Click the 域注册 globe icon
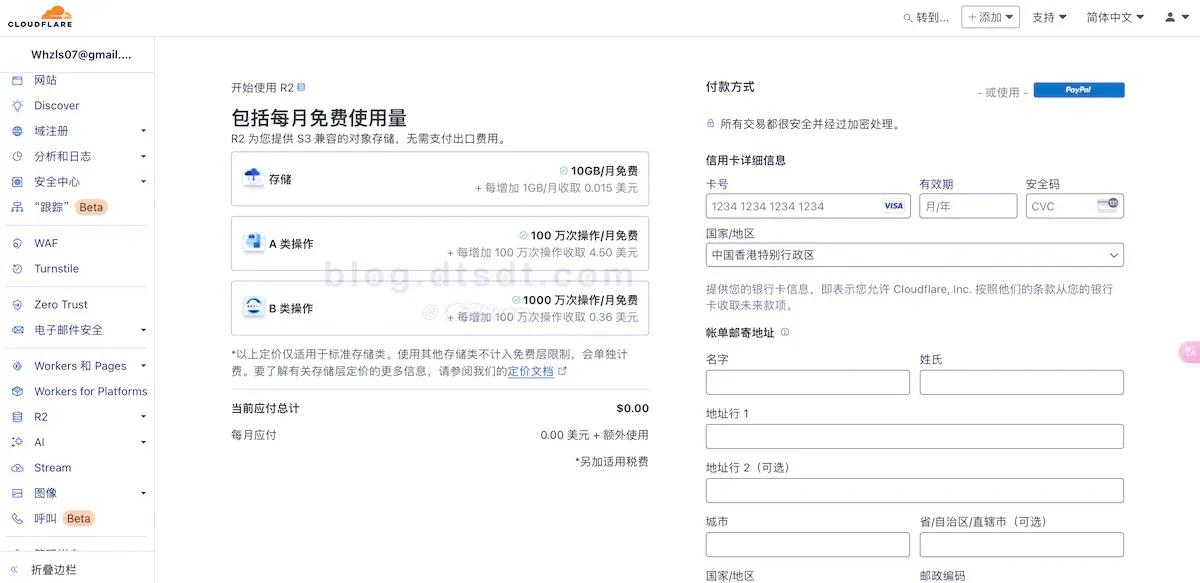The image size is (1200, 583). (17, 131)
